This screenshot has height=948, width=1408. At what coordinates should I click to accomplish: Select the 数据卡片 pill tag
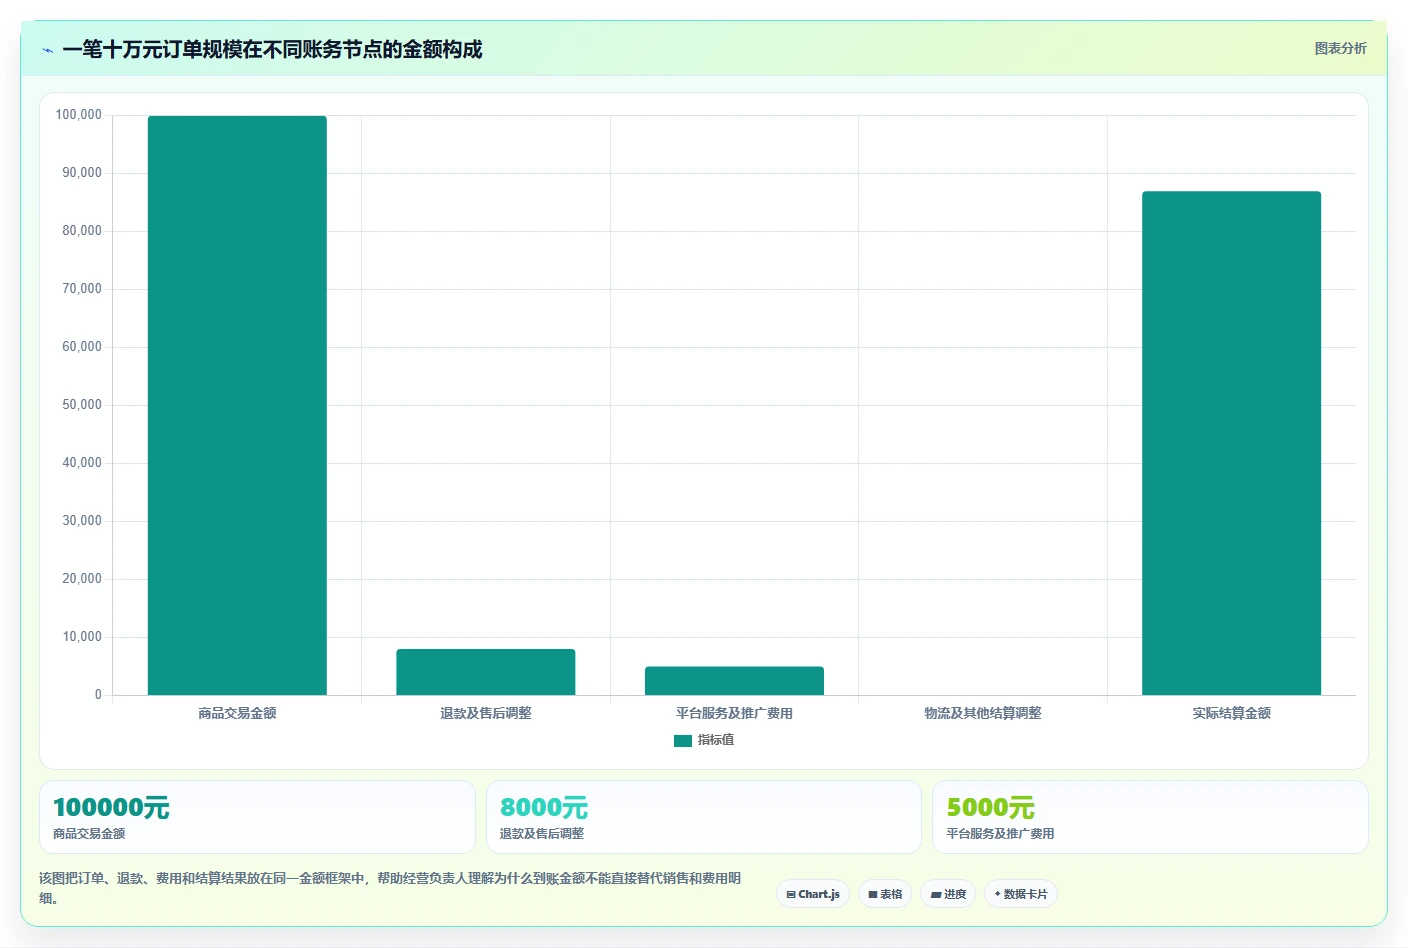pyautogui.click(x=1021, y=894)
